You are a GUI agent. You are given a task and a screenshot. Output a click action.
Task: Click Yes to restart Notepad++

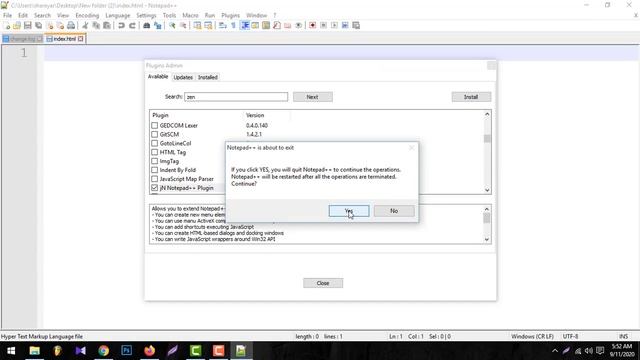pos(349,211)
